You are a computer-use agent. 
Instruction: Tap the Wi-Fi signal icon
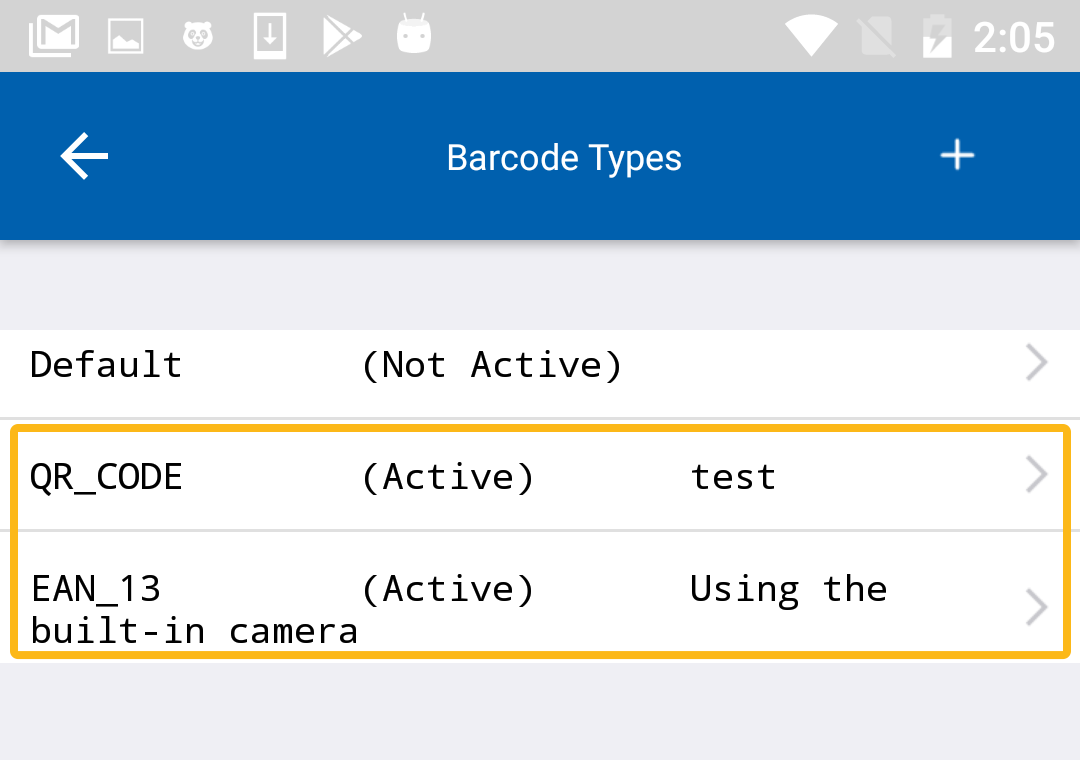(811, 37)
